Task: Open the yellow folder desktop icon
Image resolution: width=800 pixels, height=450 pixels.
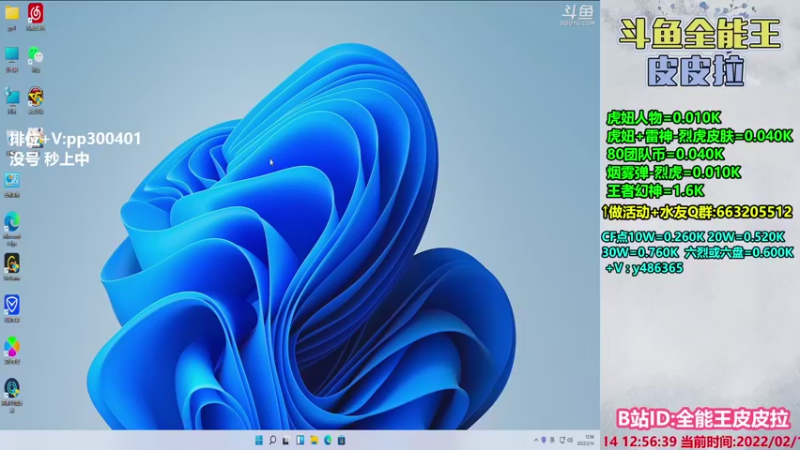Action: pos(12,16)
